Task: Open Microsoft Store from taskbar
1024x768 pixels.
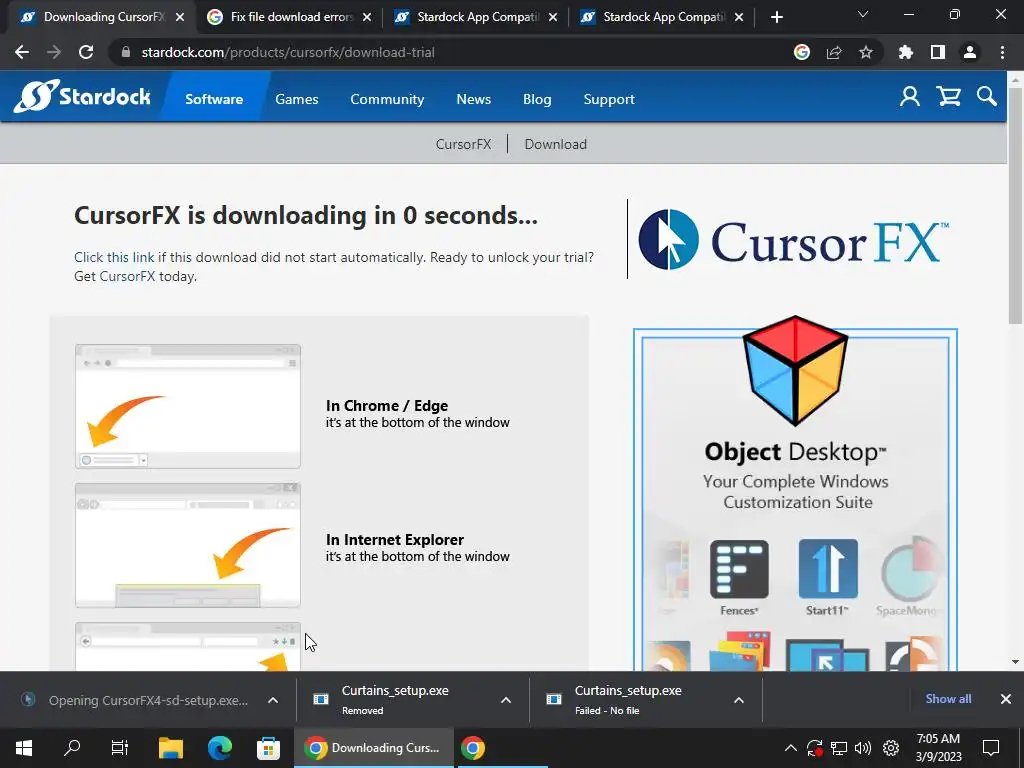Action: [x=268, y=748]
